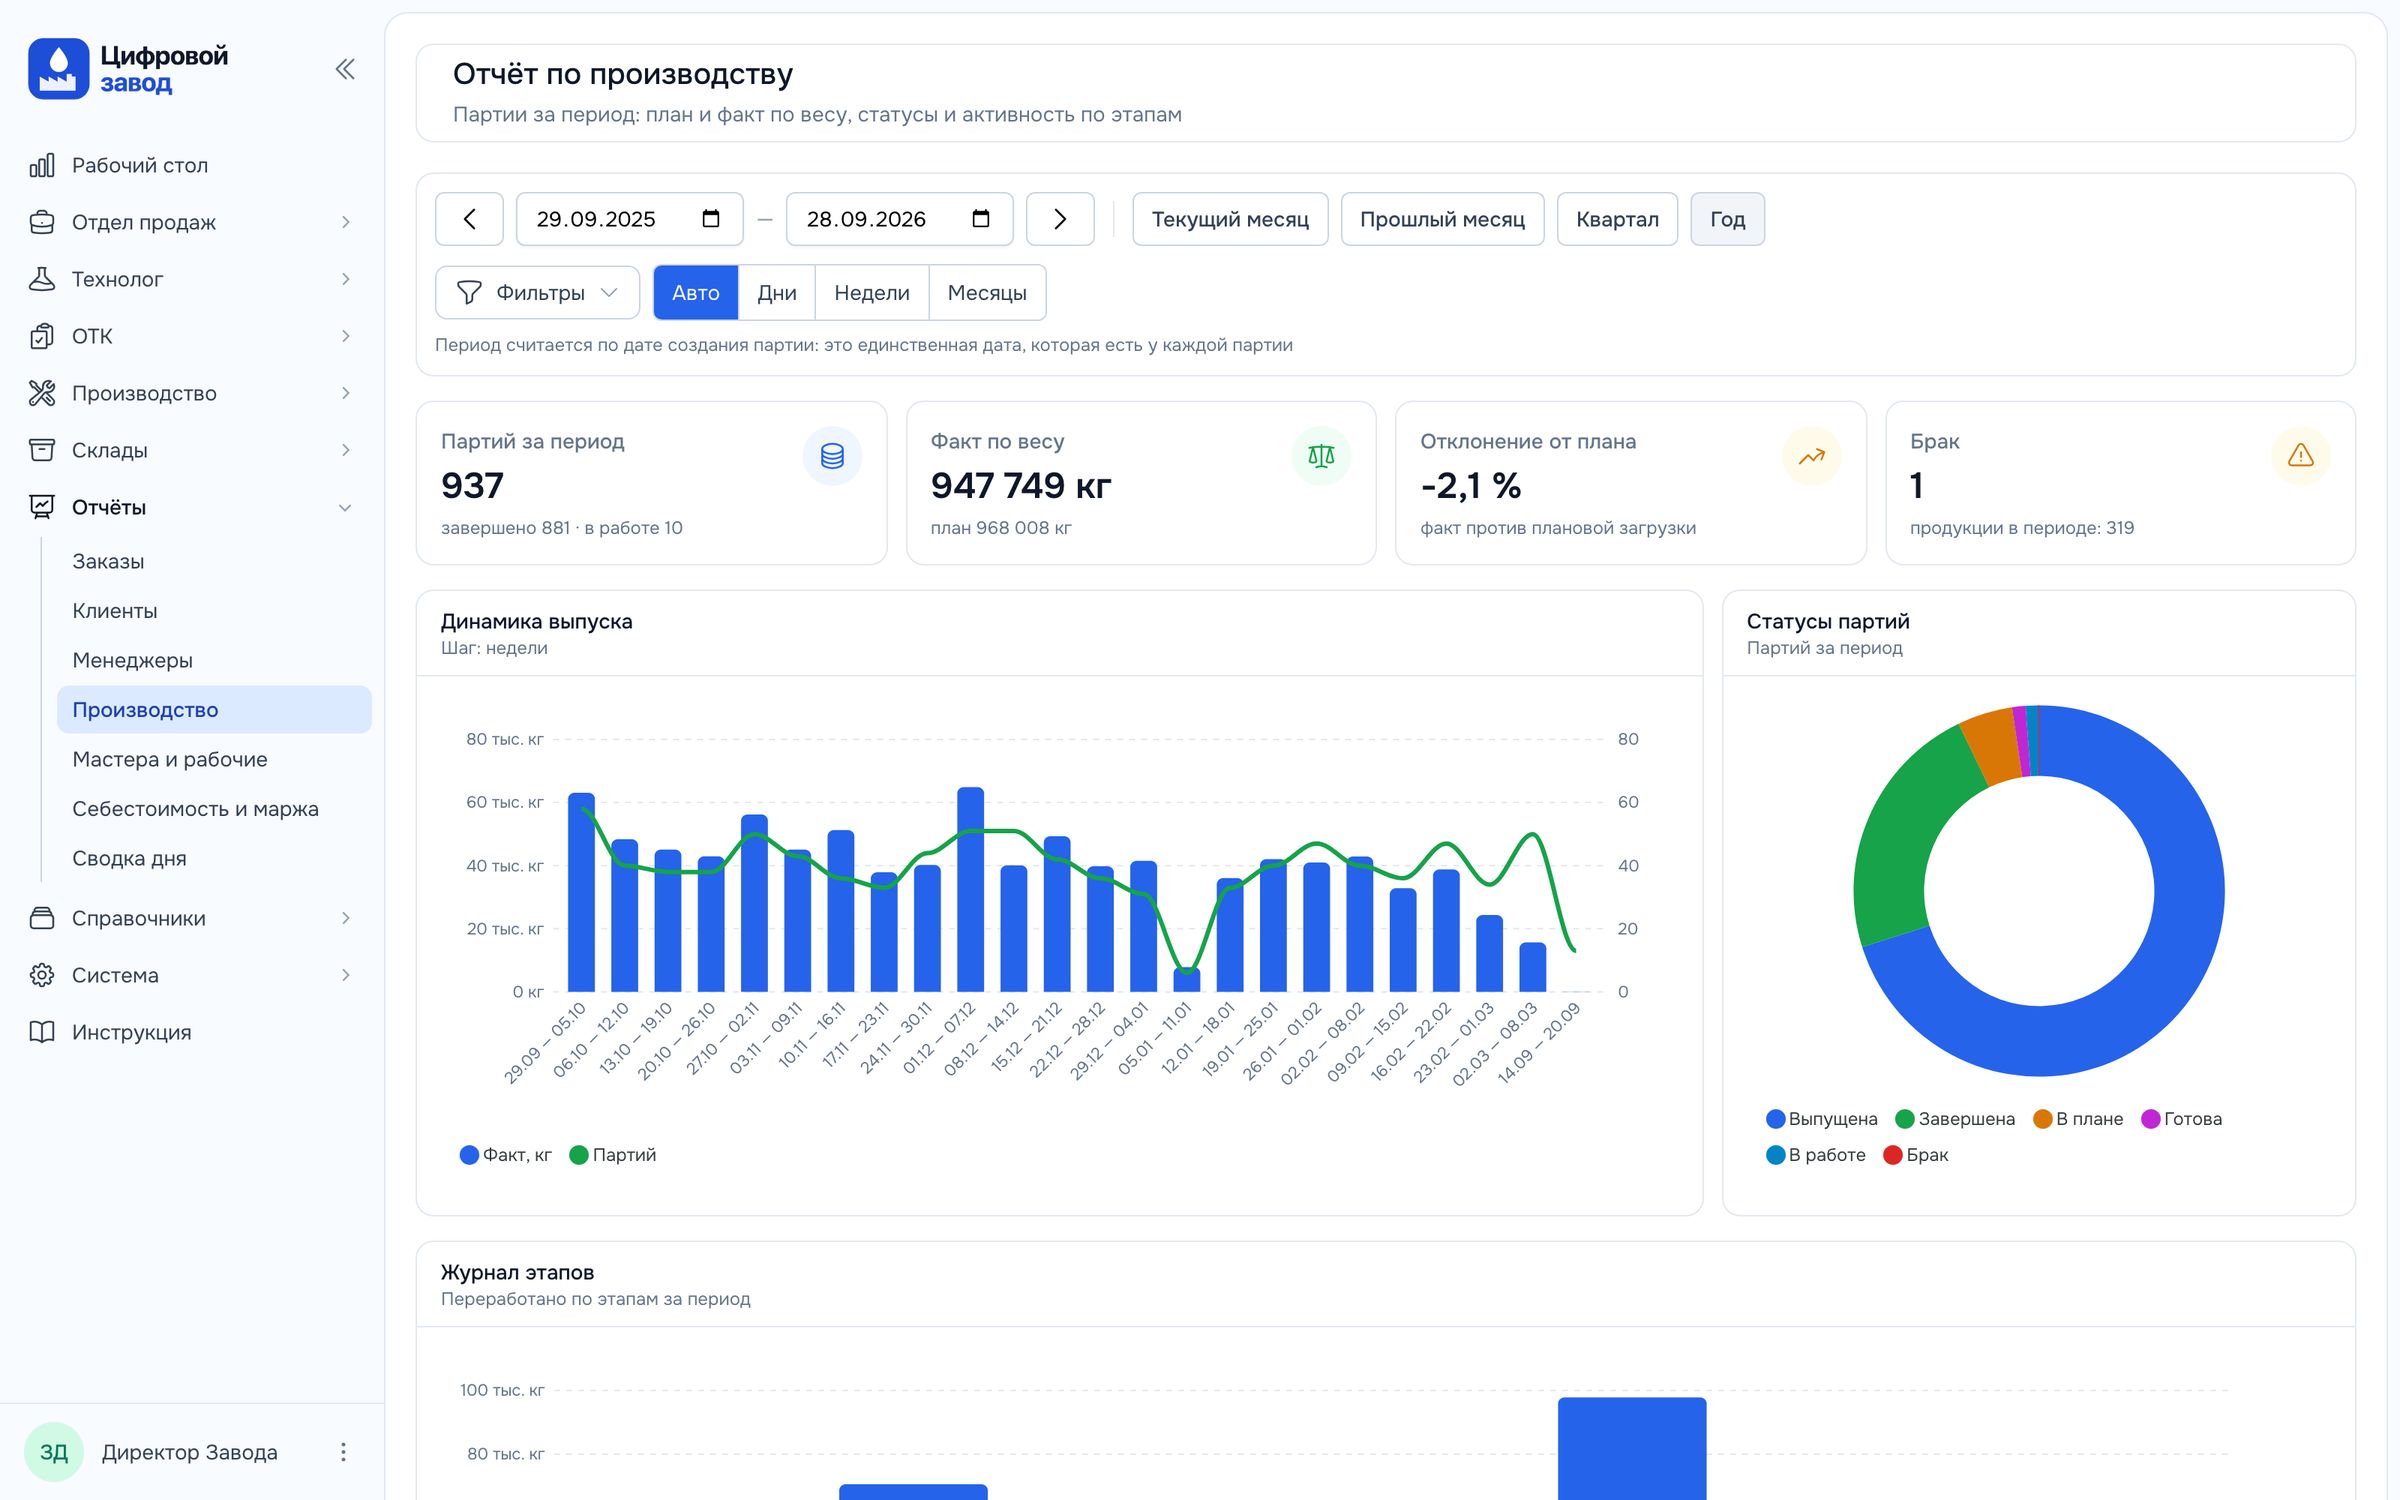
Task: Click the Производство tools icon in sidebar
Action: click(42, 393)
